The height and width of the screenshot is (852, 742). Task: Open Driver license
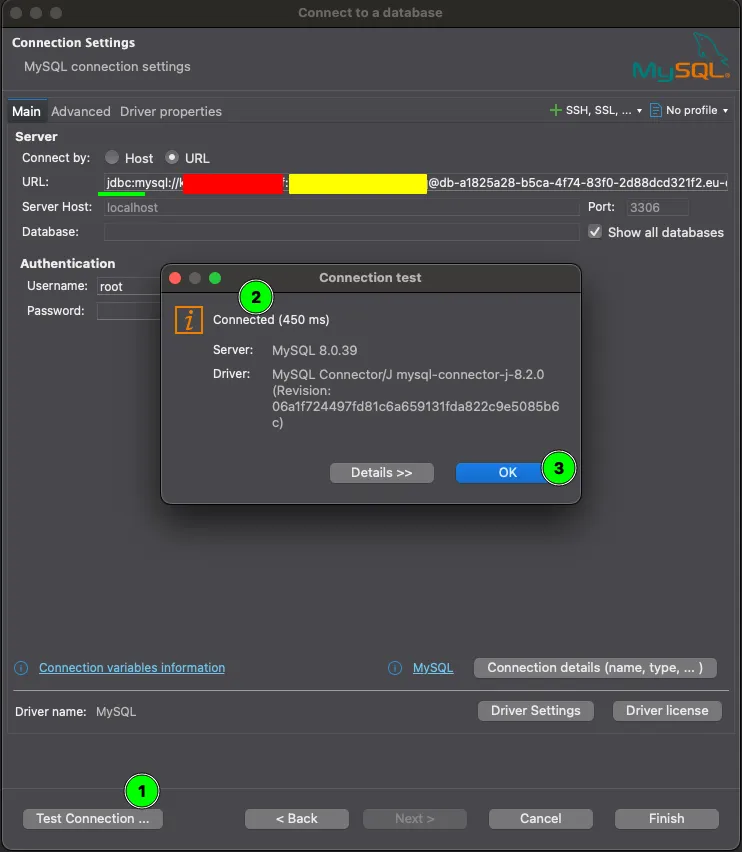point(667,710)
